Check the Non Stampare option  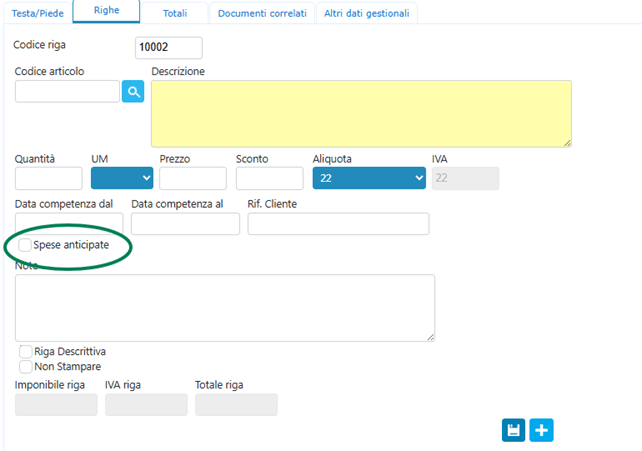26,366
